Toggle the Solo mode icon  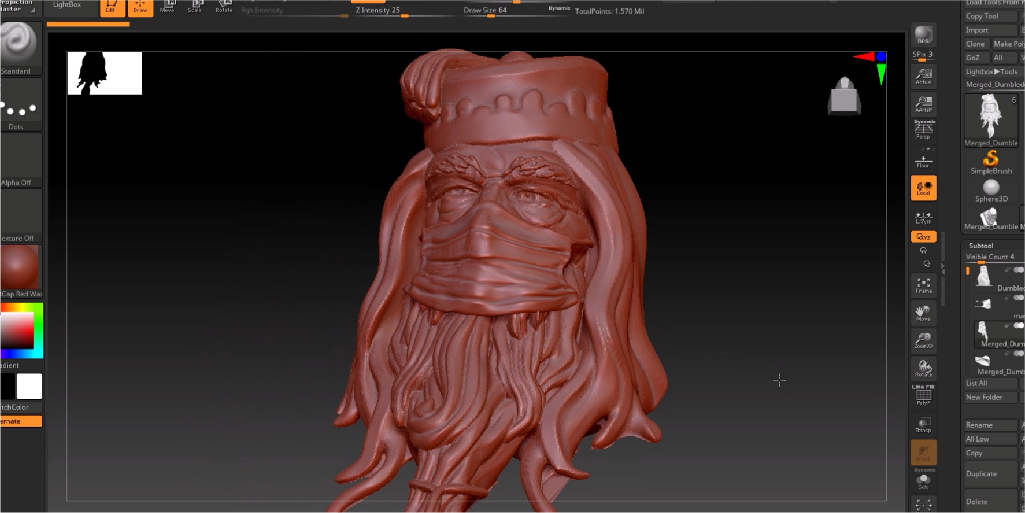[x=924, y=480]
